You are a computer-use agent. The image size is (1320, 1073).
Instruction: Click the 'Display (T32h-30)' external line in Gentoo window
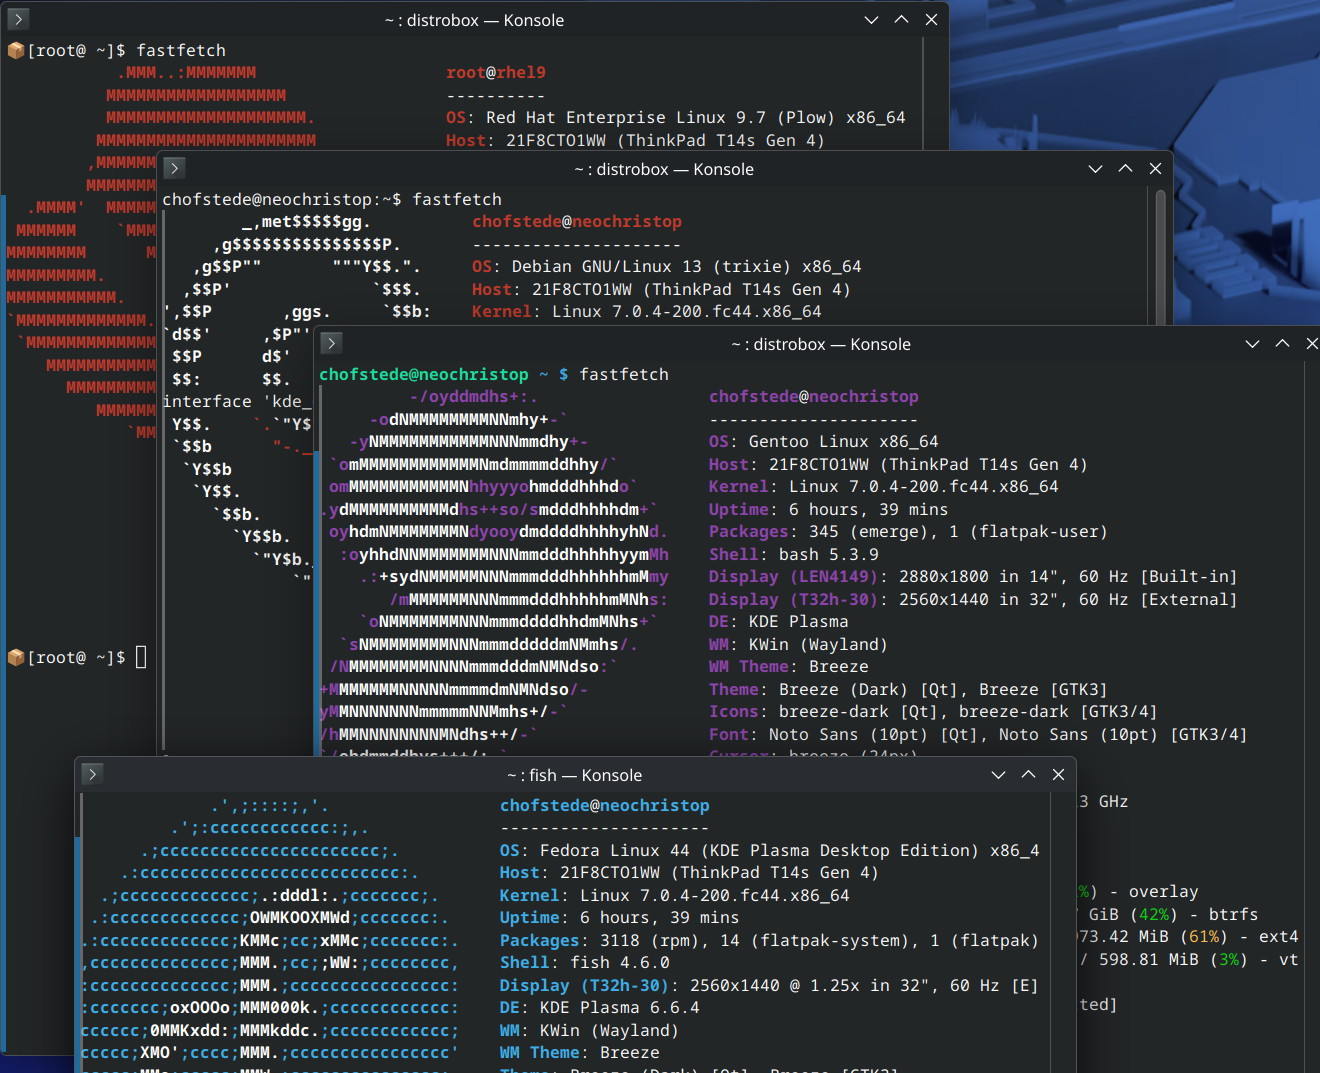coord(974,599)
